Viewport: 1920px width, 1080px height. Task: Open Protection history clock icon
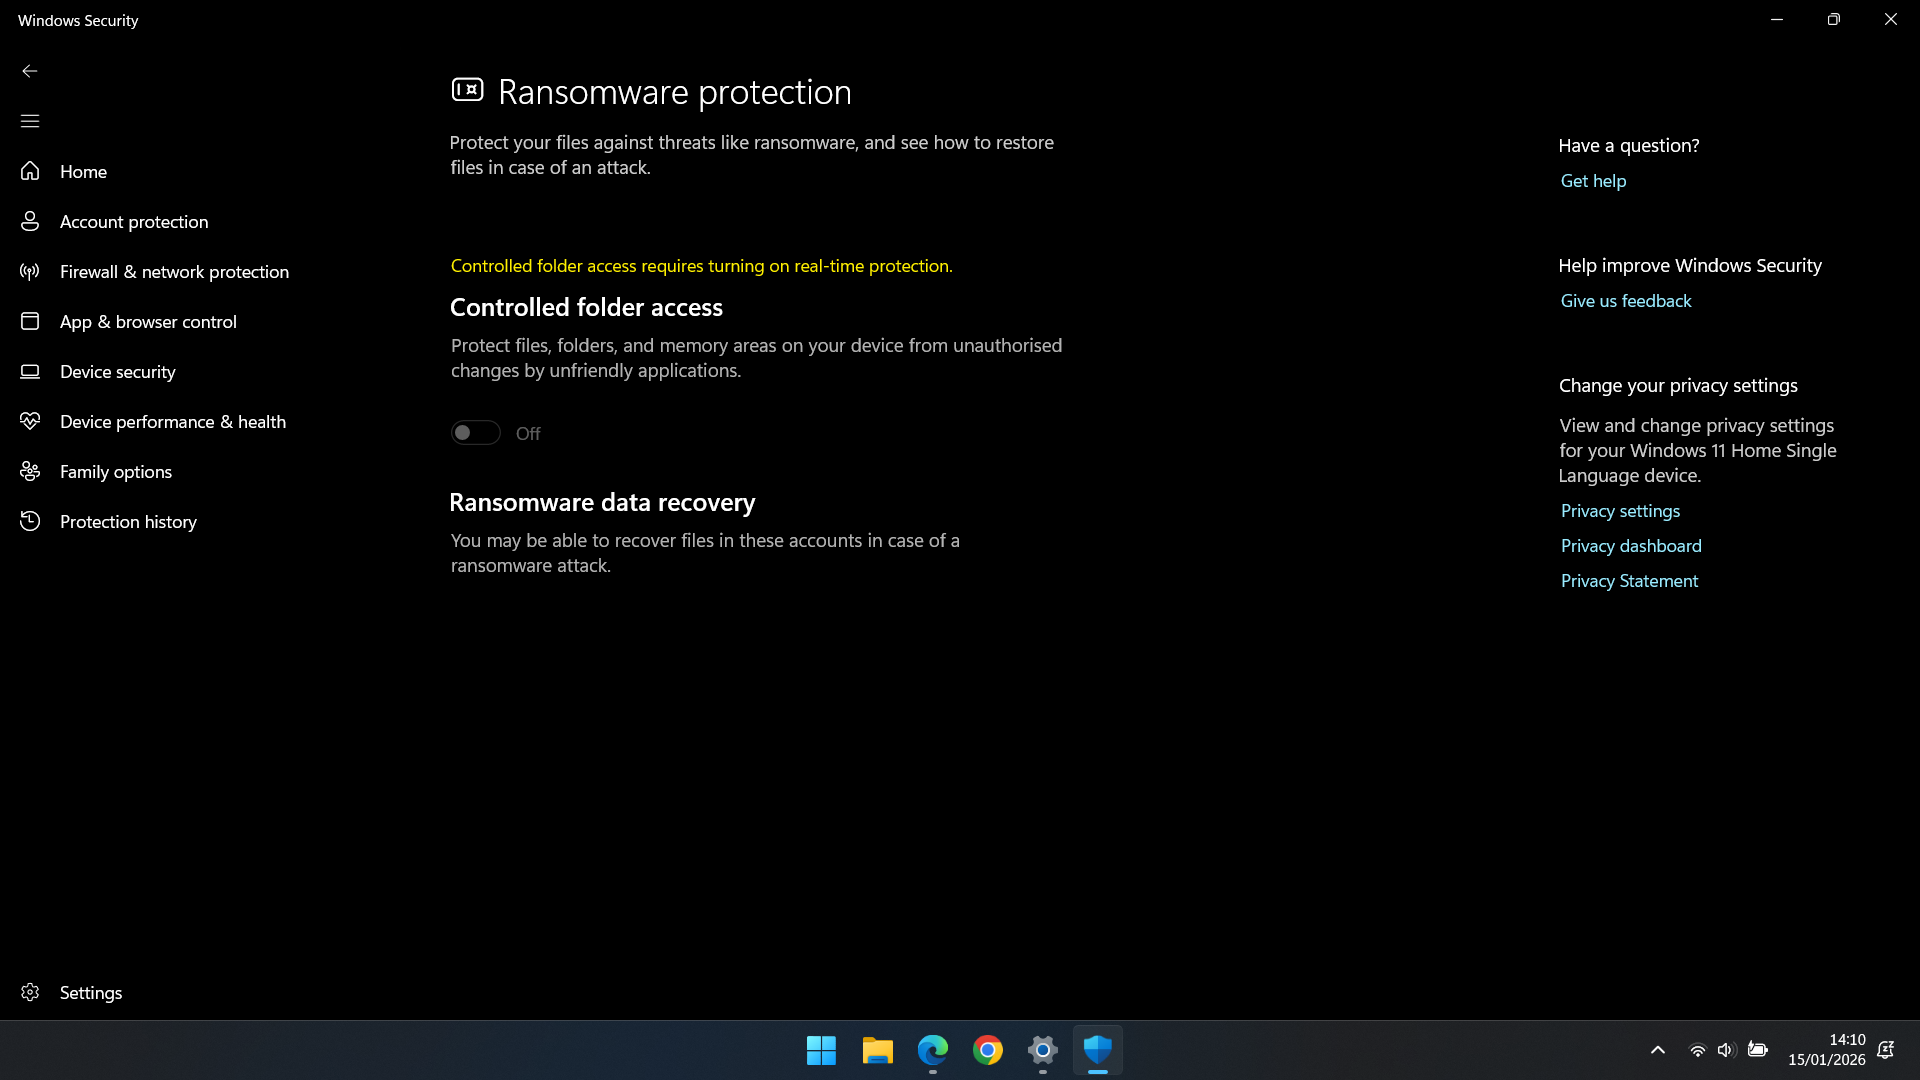point(30,521)
